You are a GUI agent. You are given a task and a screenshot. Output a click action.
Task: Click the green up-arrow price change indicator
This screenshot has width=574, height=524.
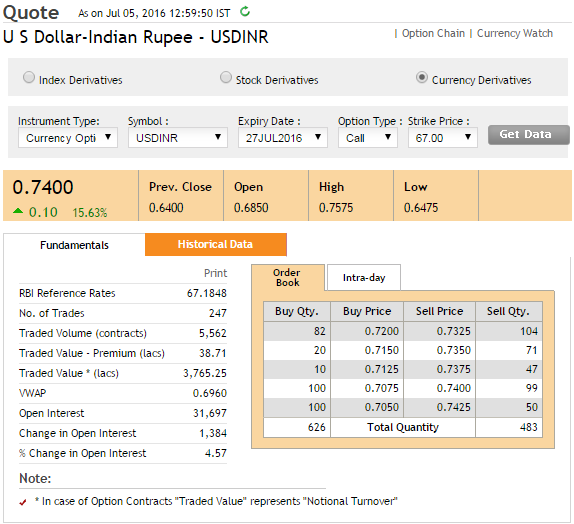[18, 211]
